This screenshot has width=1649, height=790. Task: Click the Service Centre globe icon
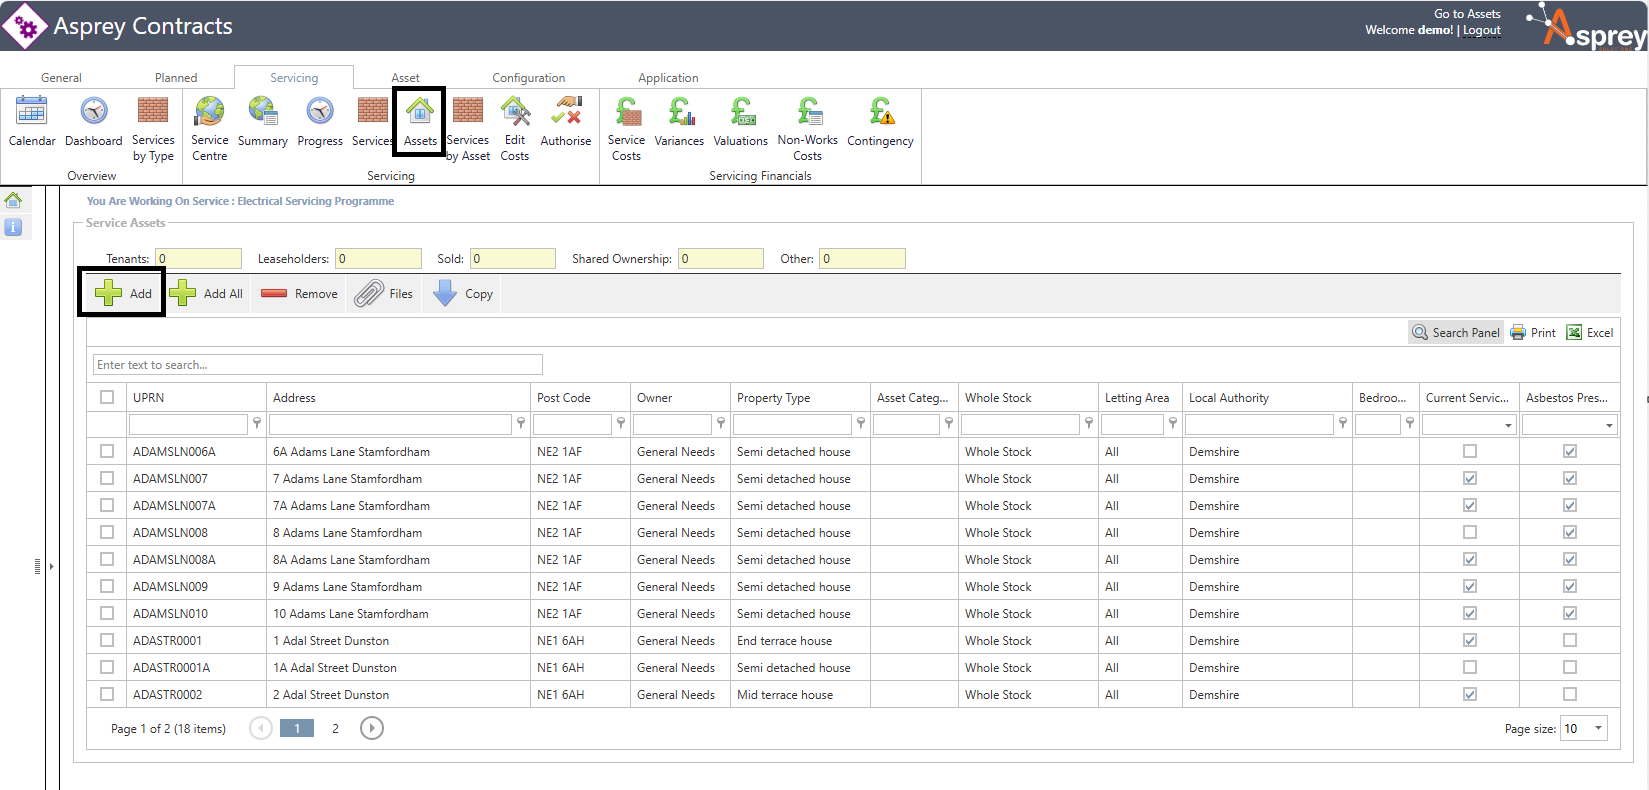click(210, 111)
